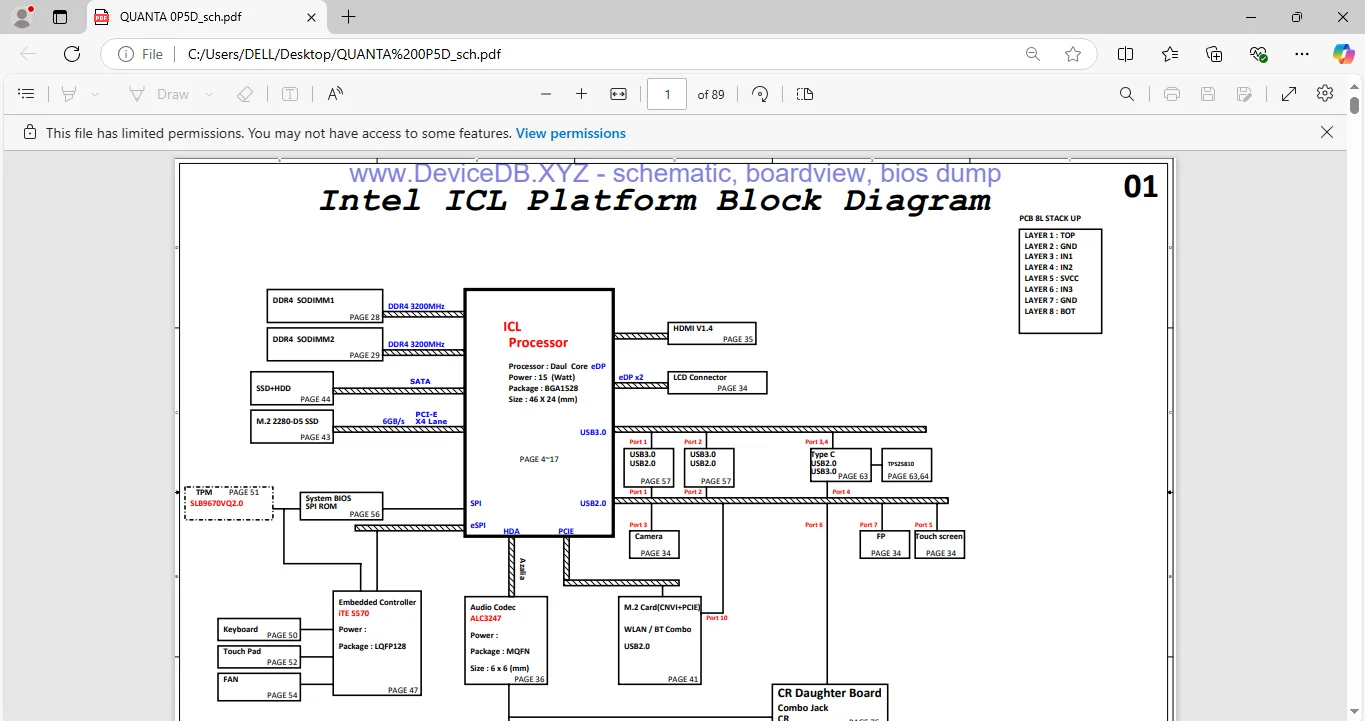Screen dimensions: 1365x721
Task: Start Read aloud
Action: pyautogui.click(x=335, y=94)
